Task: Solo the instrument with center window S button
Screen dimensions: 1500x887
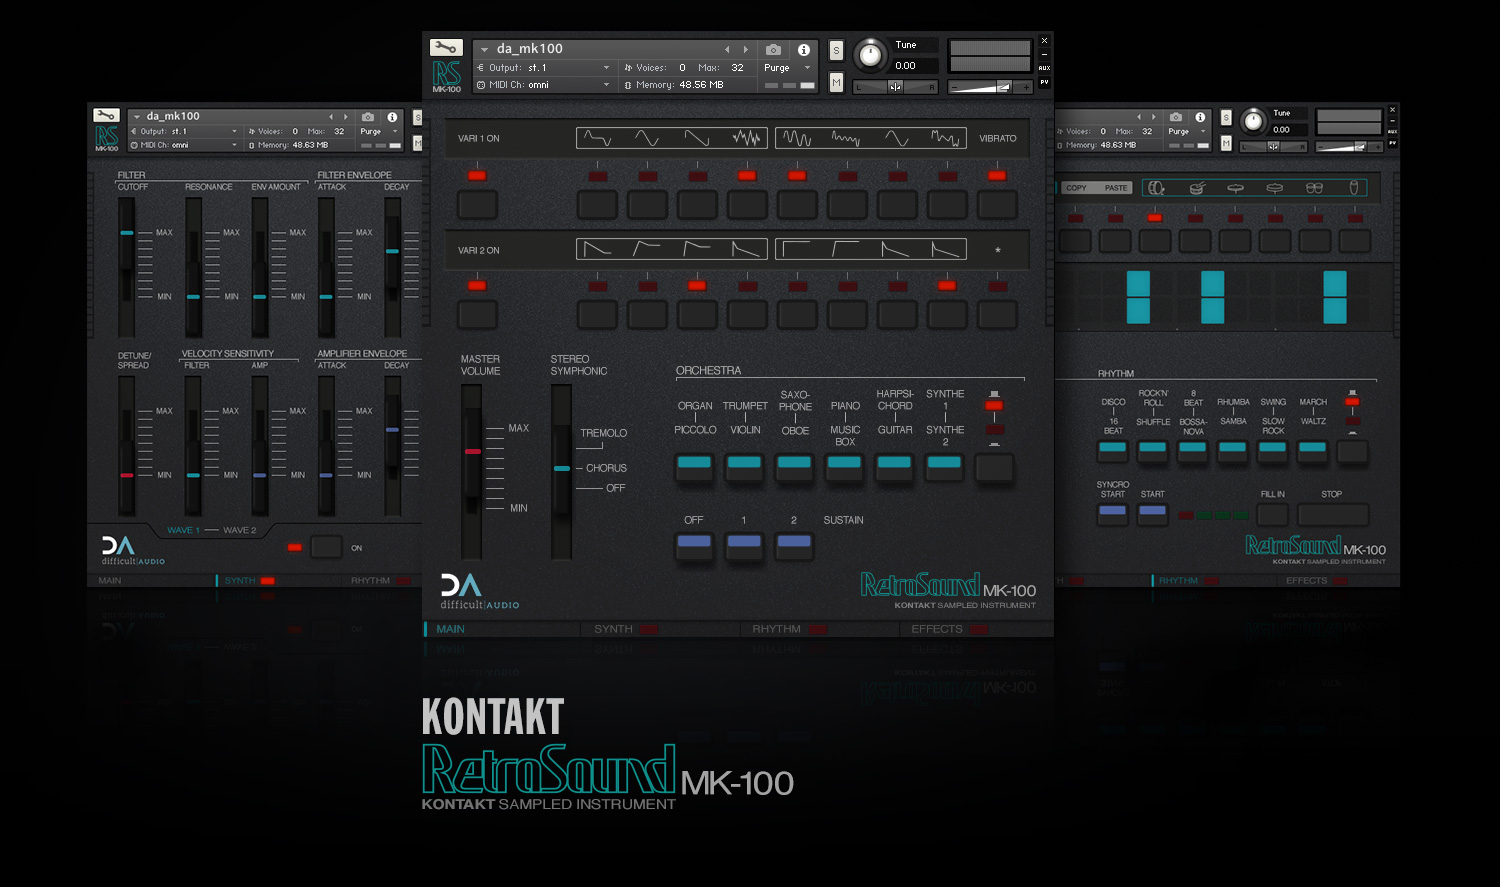Action: (836, 50)
